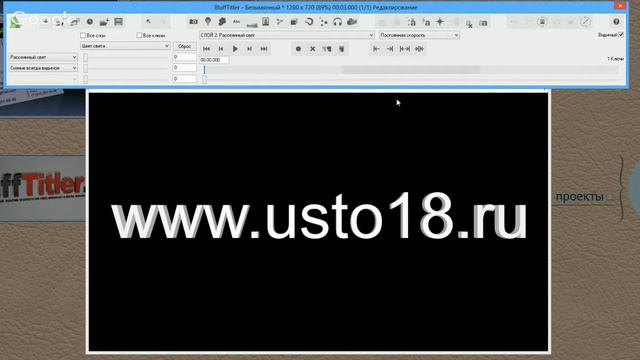Click the folder-with-plus open show icon
This screenshot has height=360, width=640.
(x=104, y=22)
